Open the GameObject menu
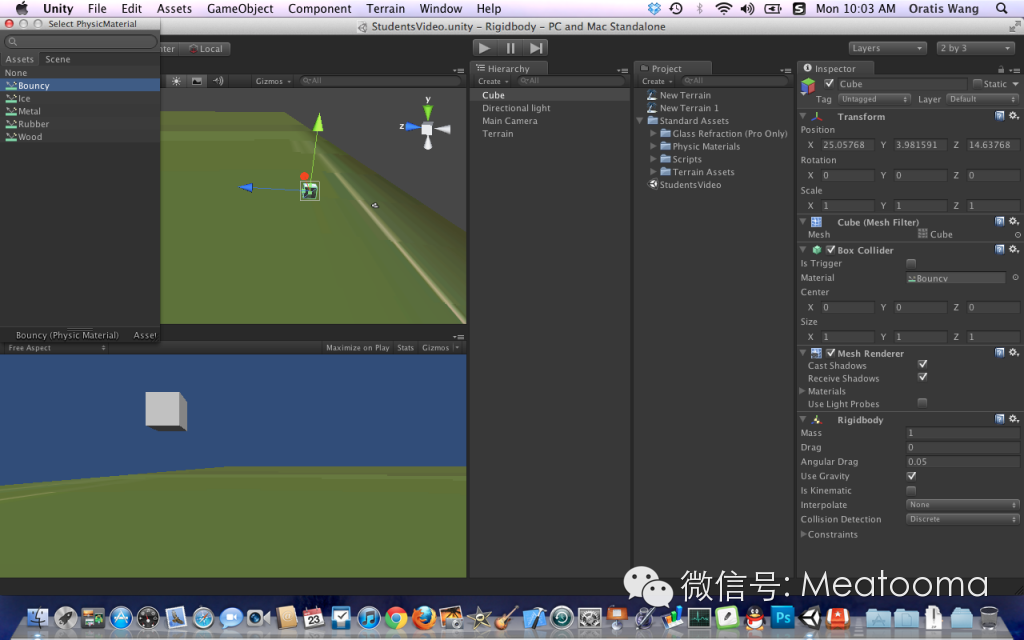The image size is (1024, 640). pyautogui.click(x=240, y=8)
